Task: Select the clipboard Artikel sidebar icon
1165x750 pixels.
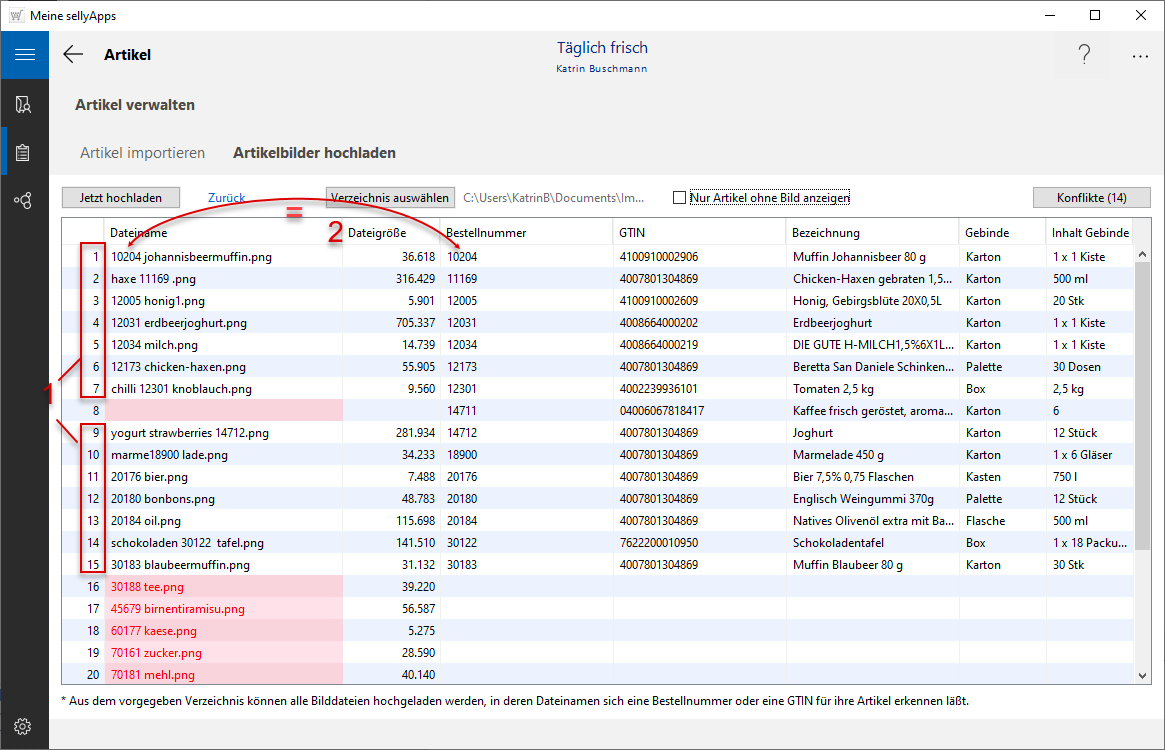Action: pyautogui.click(x=24, y=153)
